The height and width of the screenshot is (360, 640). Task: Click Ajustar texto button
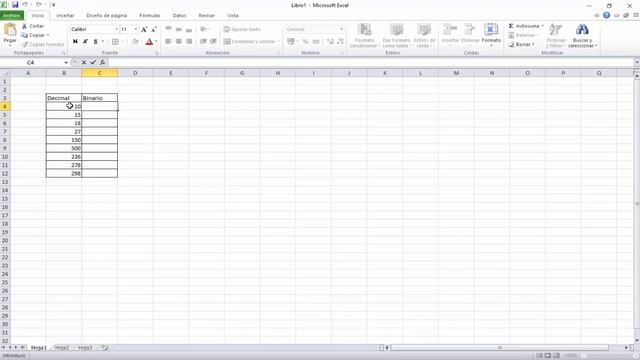(242, 29)
